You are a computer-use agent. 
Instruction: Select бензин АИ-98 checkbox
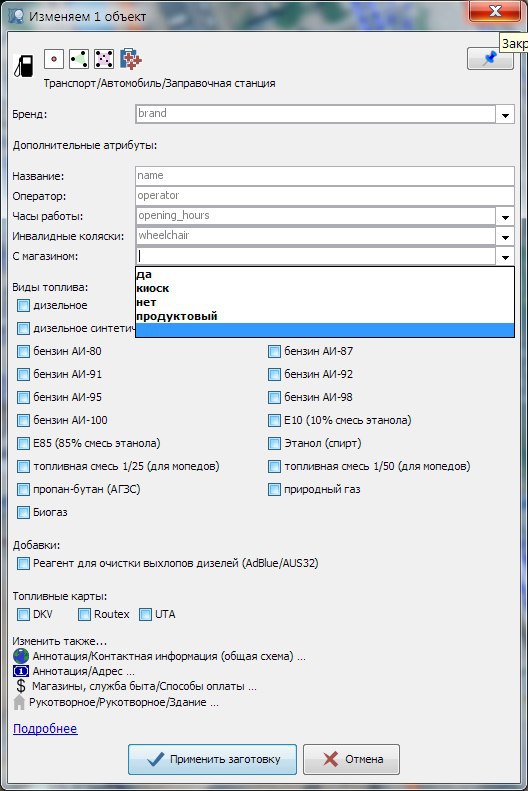pos(274,398)
